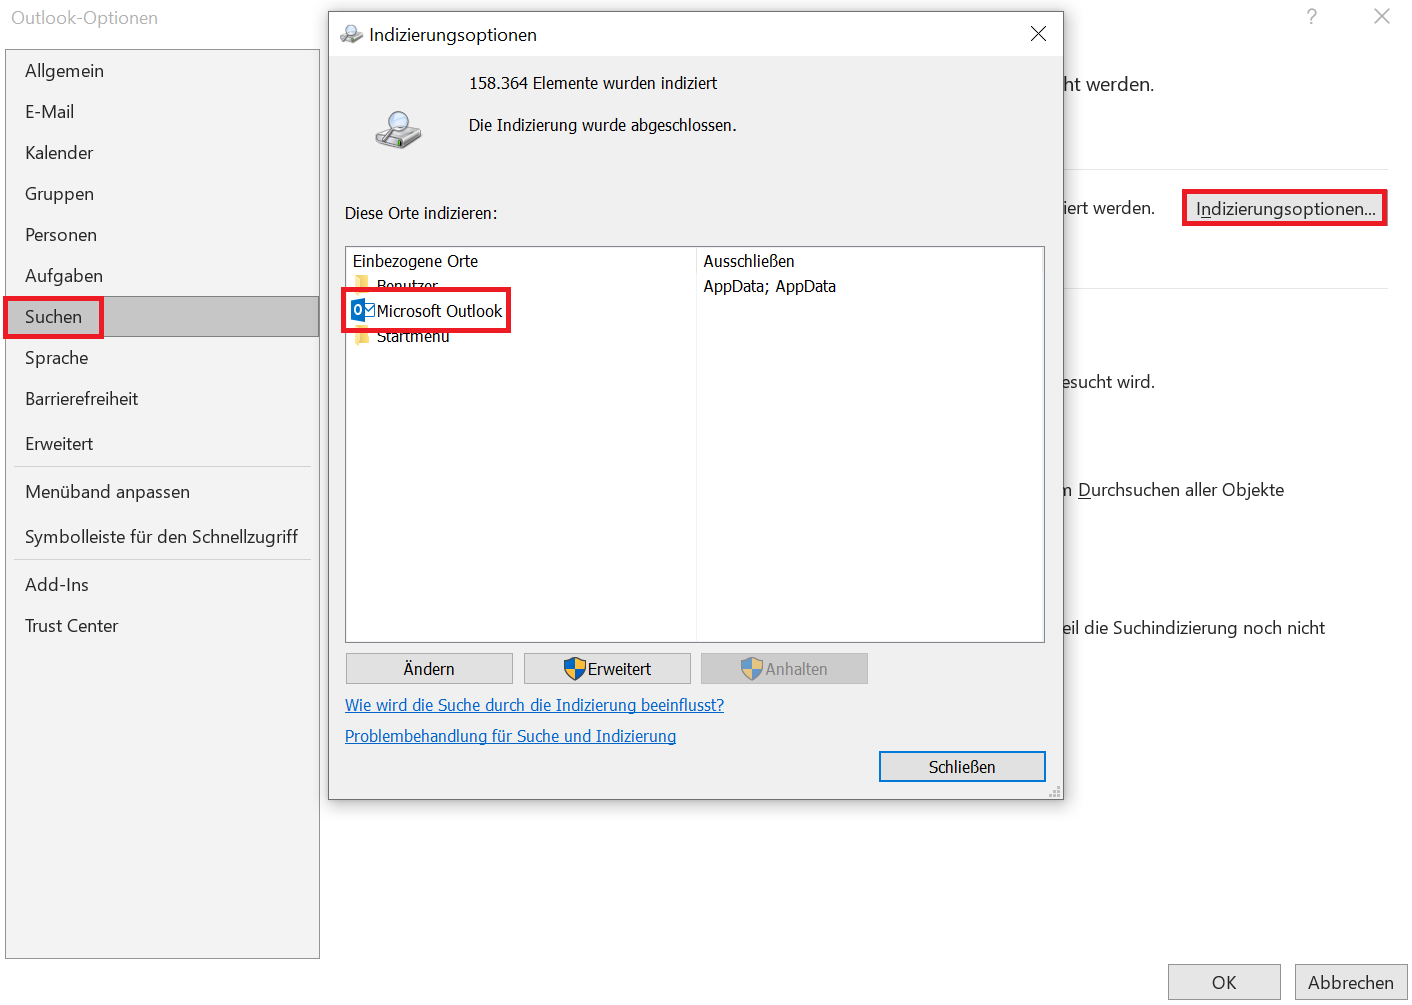Select Aufgaben in the sidebar

click(x=162, y=276)
